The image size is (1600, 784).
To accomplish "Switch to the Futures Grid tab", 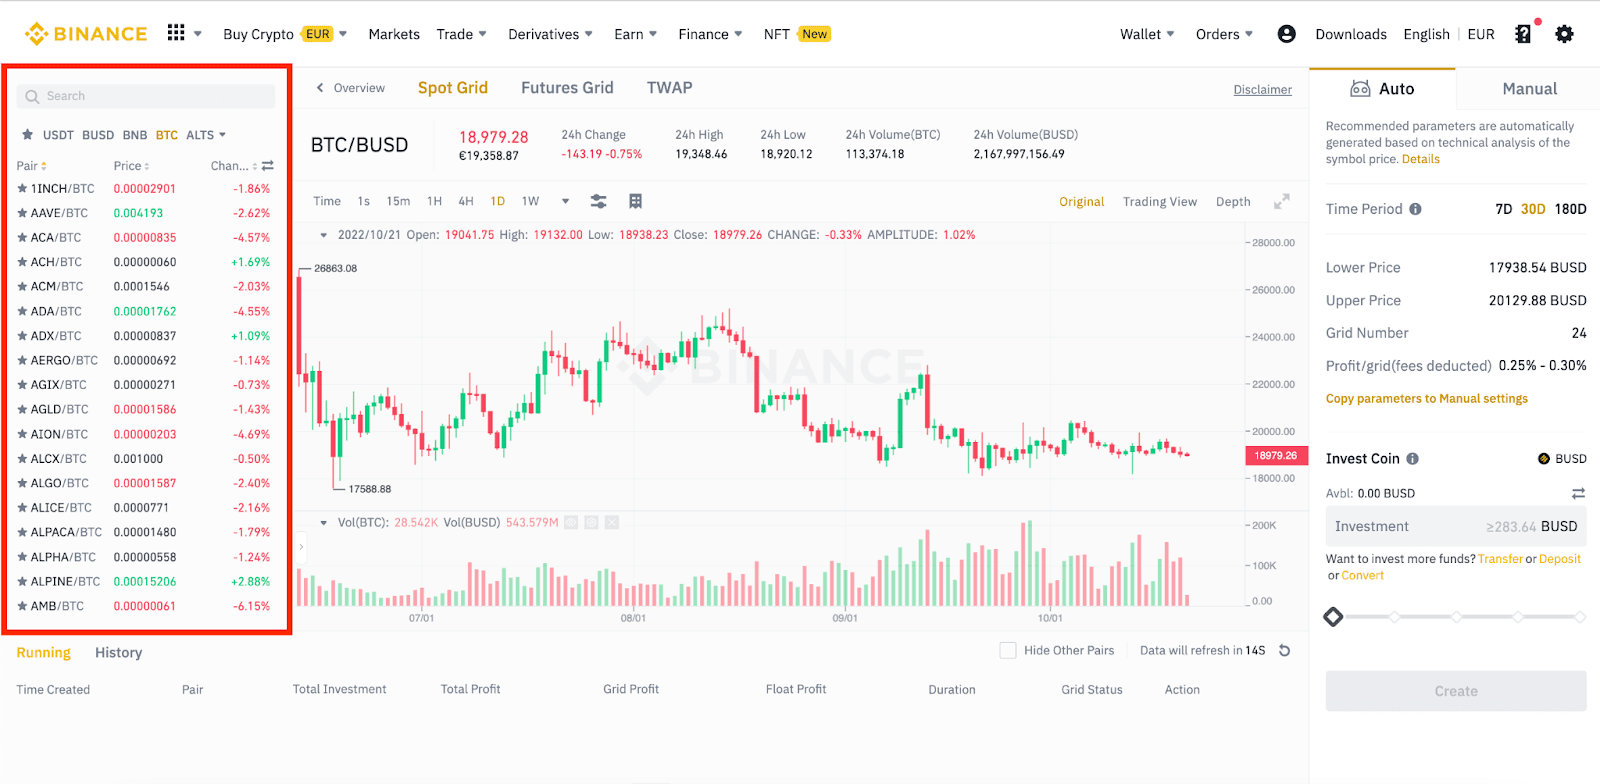I will click(567, 88).
